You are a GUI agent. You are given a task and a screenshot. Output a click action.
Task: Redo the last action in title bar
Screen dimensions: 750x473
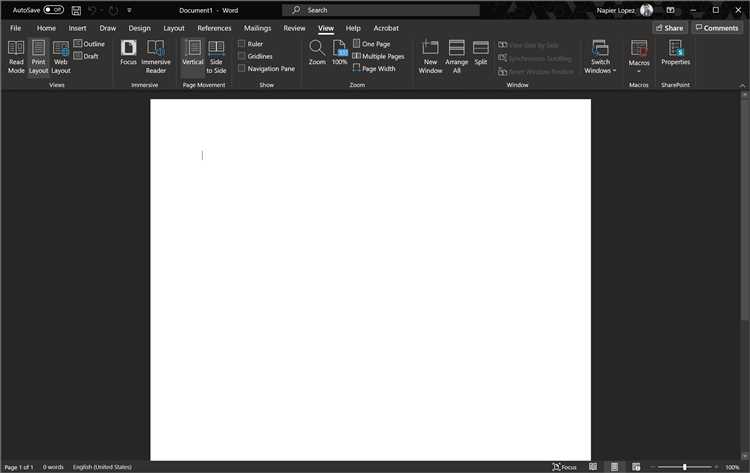113,10
